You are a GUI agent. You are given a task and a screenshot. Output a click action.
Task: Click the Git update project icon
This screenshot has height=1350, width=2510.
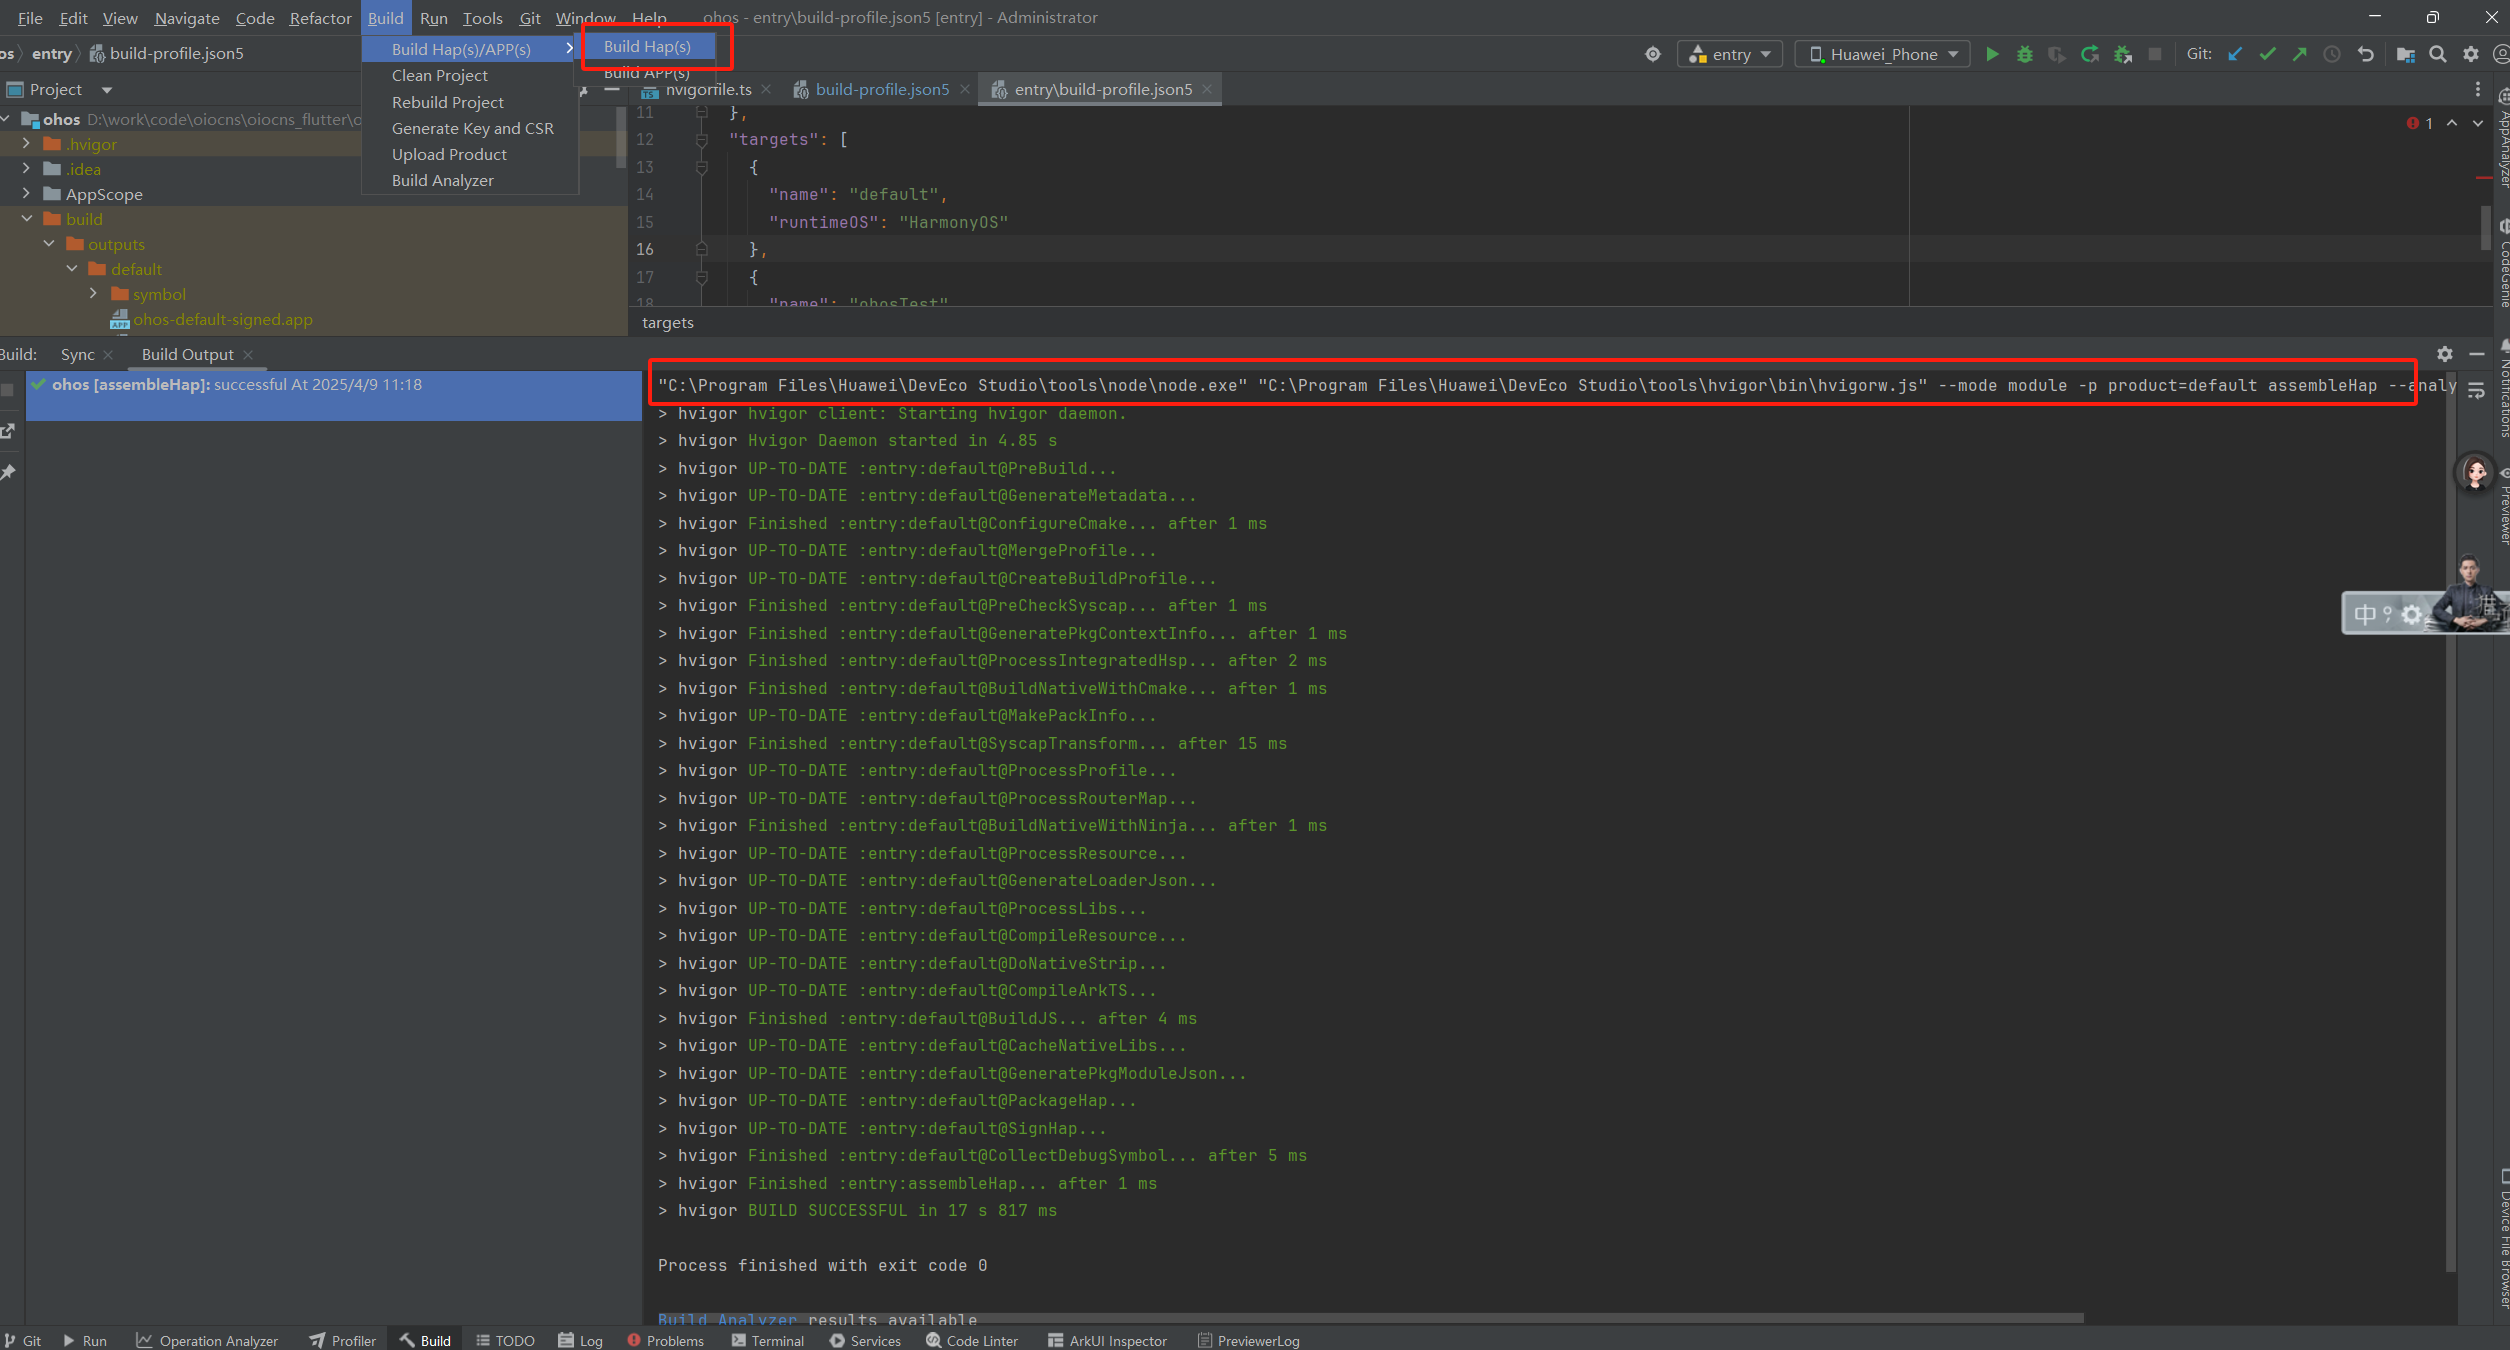click(x=2236, y=54)
